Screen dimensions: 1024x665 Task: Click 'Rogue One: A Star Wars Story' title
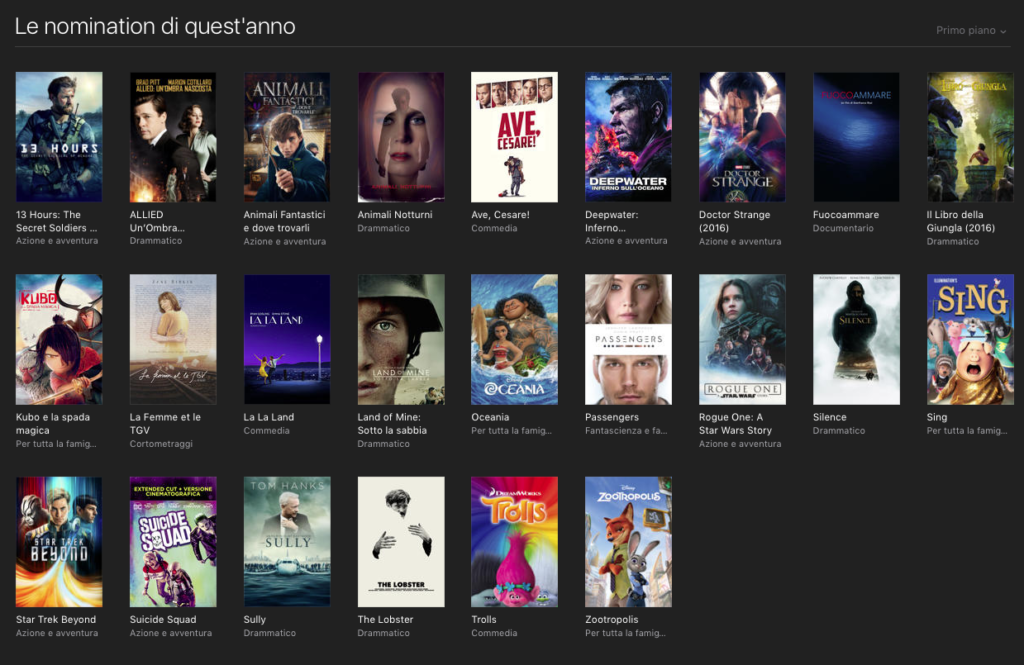tap(735, 423)
